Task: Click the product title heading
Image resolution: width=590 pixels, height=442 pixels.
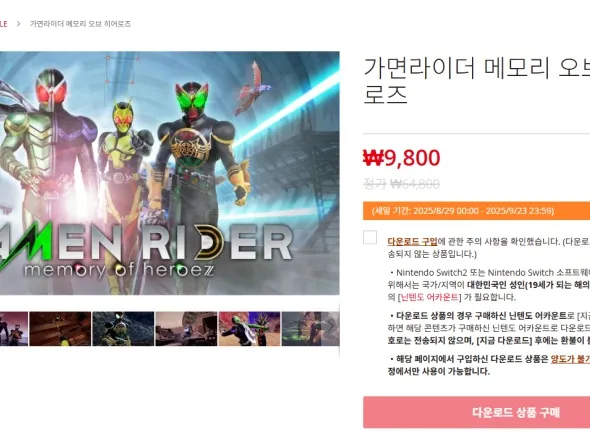Action: pos(476,81)
